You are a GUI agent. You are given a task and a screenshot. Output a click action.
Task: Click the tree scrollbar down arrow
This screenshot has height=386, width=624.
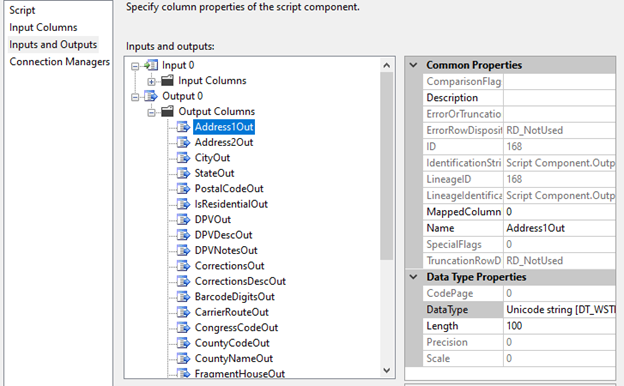pyautogui.click(x=386, y=370)
